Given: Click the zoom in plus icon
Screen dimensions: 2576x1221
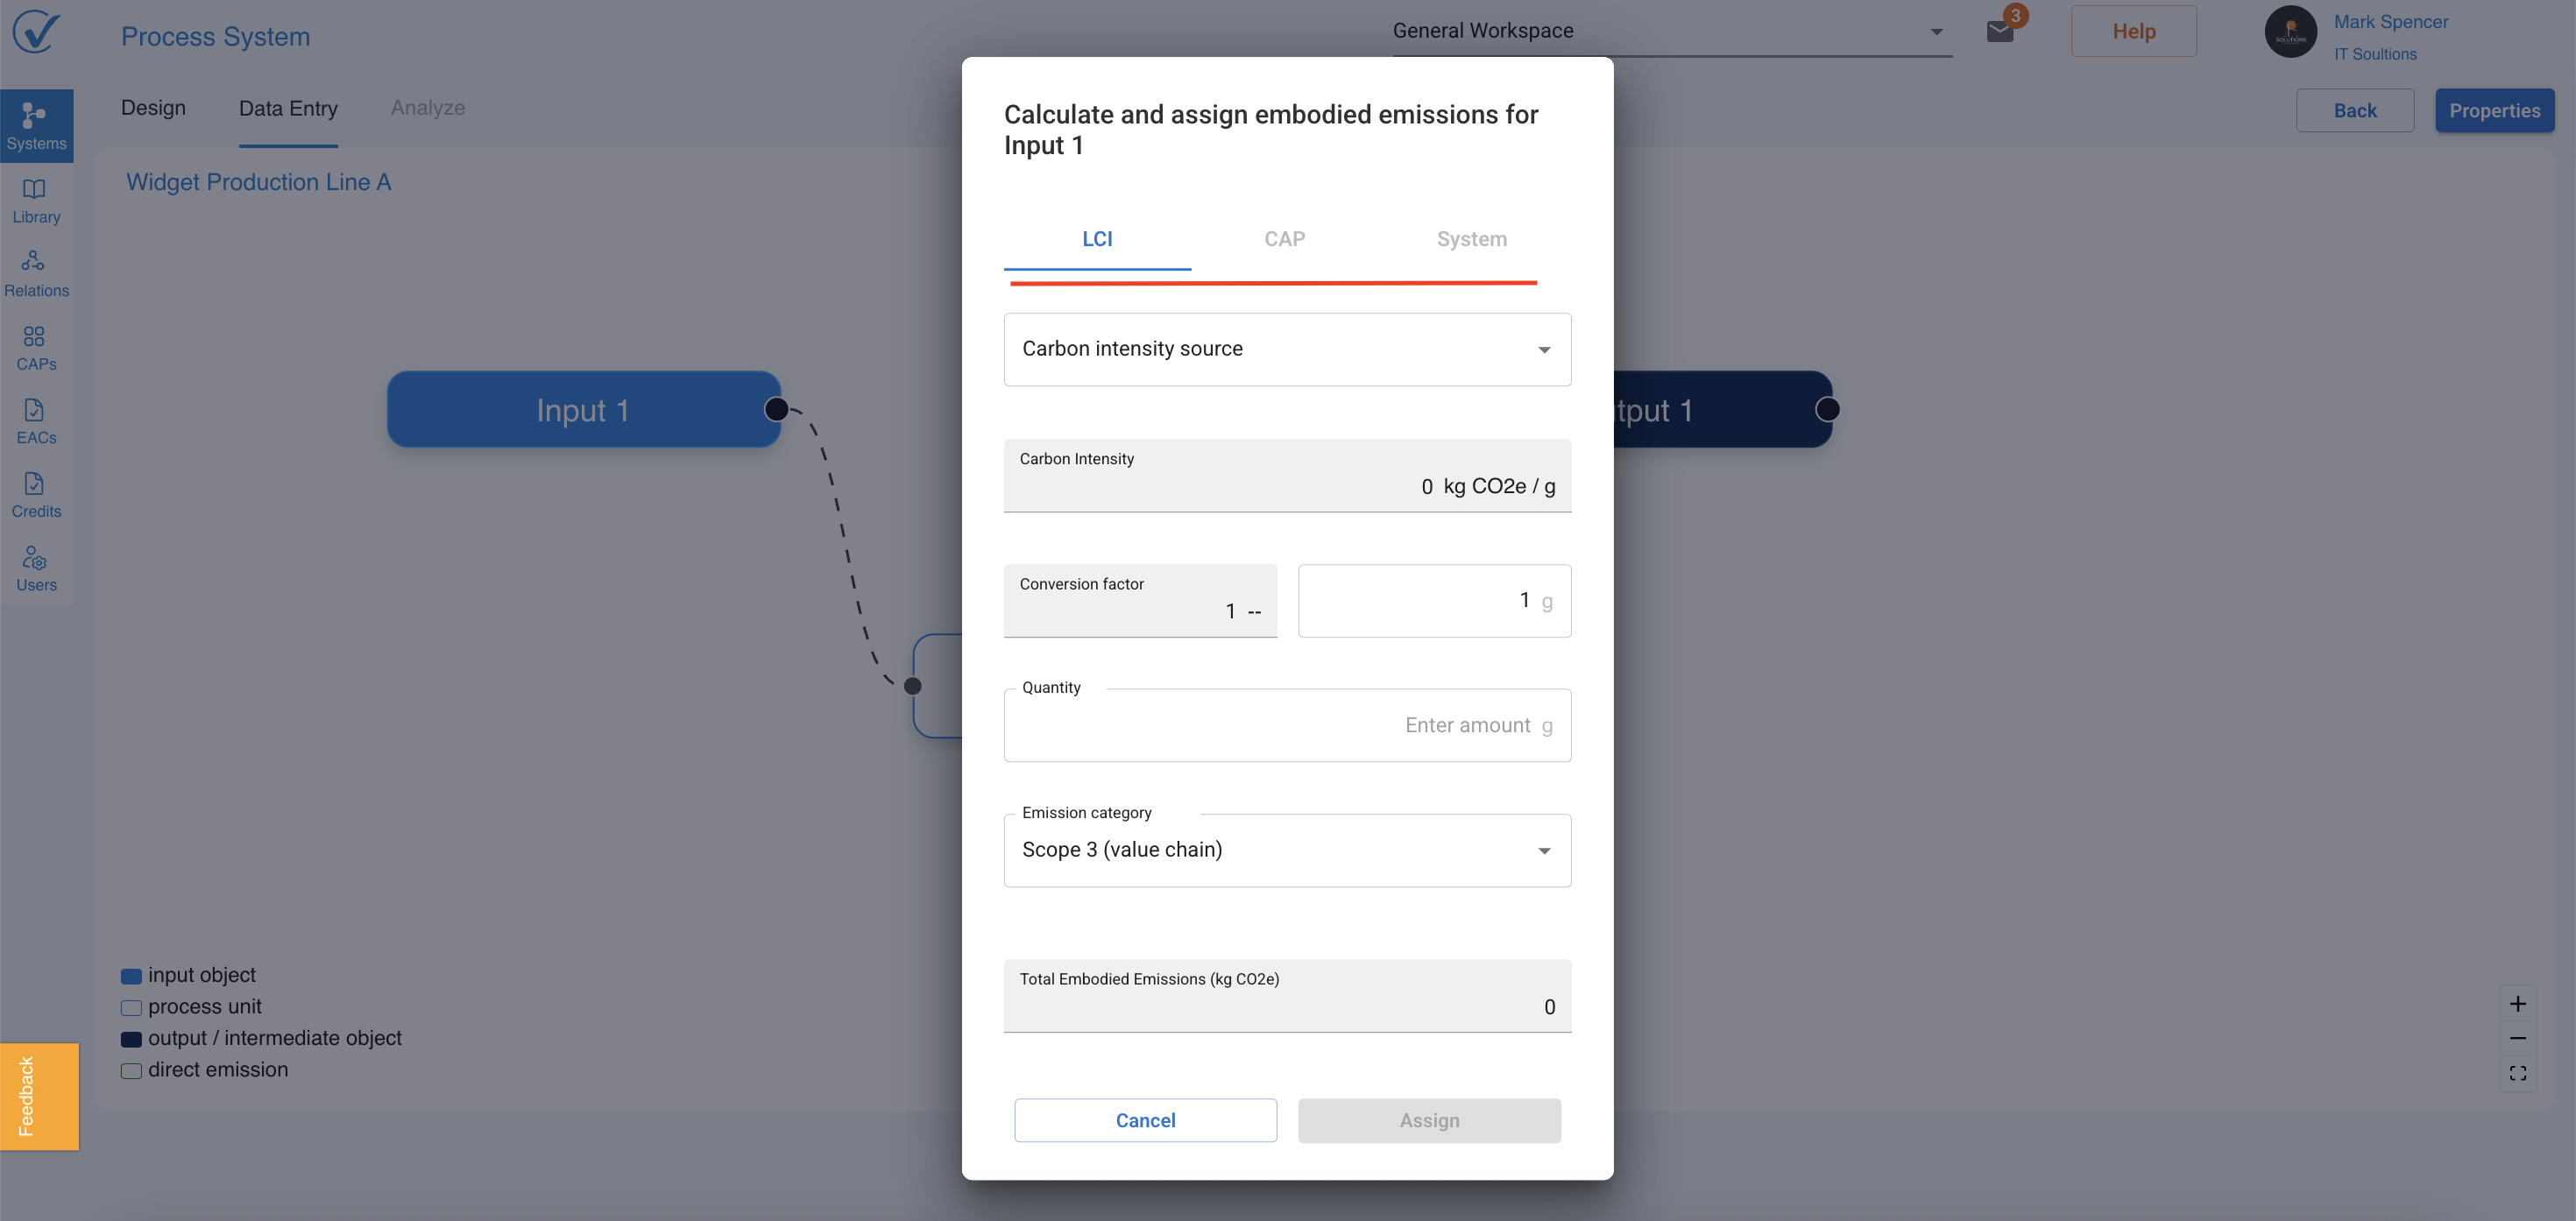Looking at the screenshot, I should click(2517, 1003).
